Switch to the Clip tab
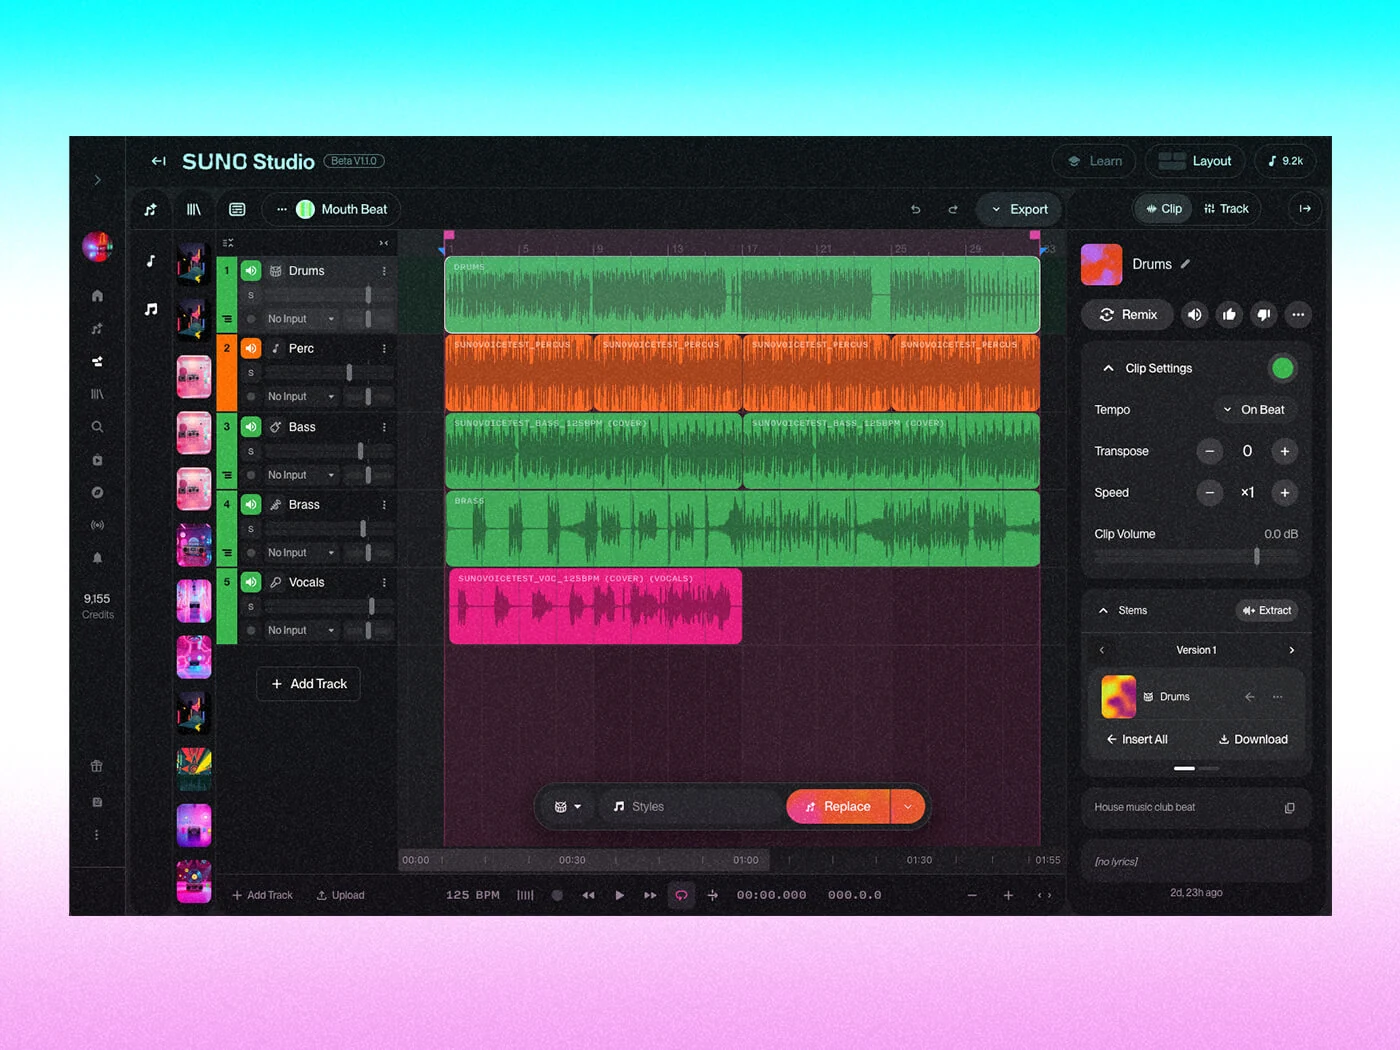 pyautogui.click(x=1164, y=209)
